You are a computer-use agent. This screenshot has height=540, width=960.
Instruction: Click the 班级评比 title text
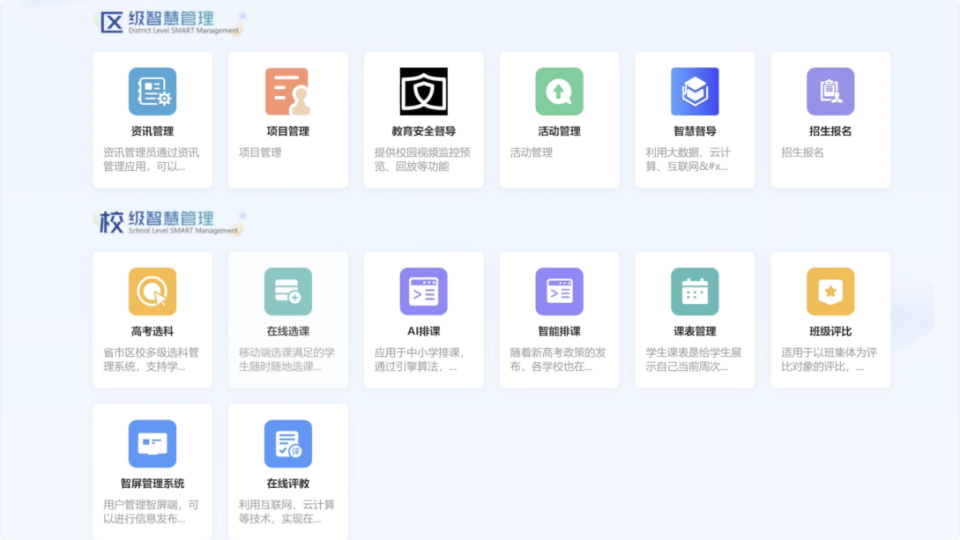coord(830,331)
